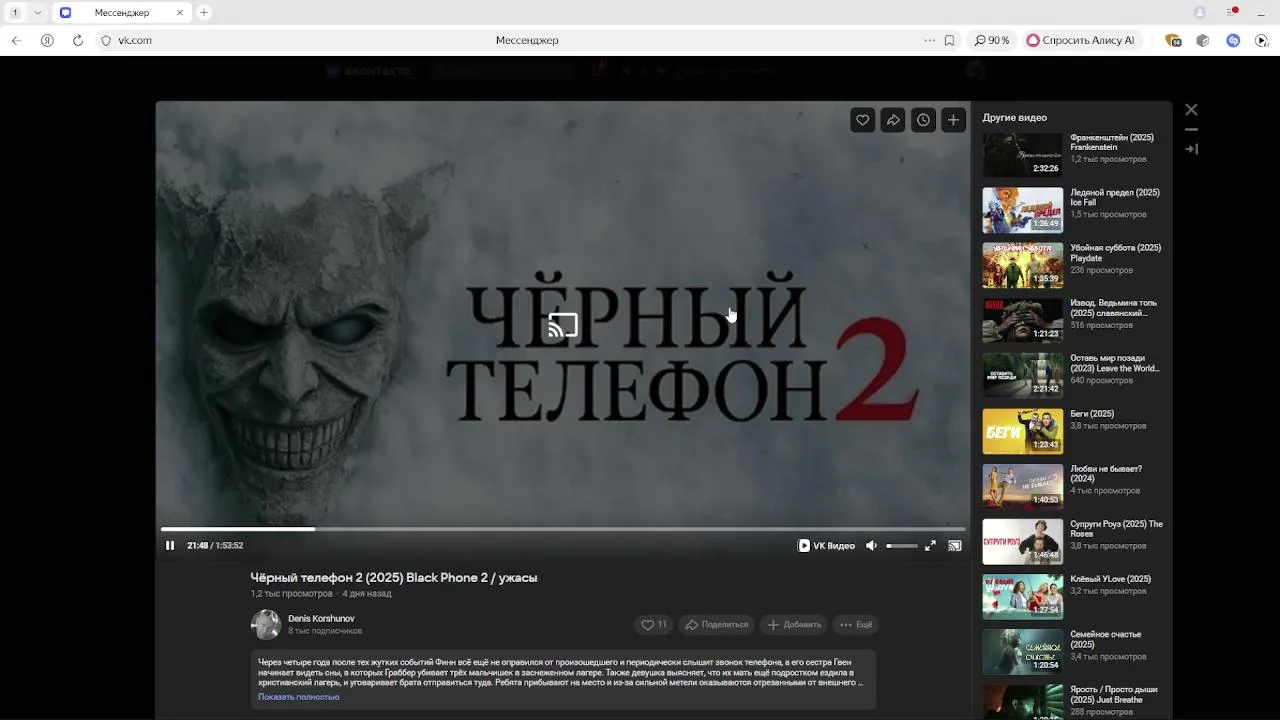Open Беги (2025) video thumbnail

pyautogui.click(x=1022, y=431)
